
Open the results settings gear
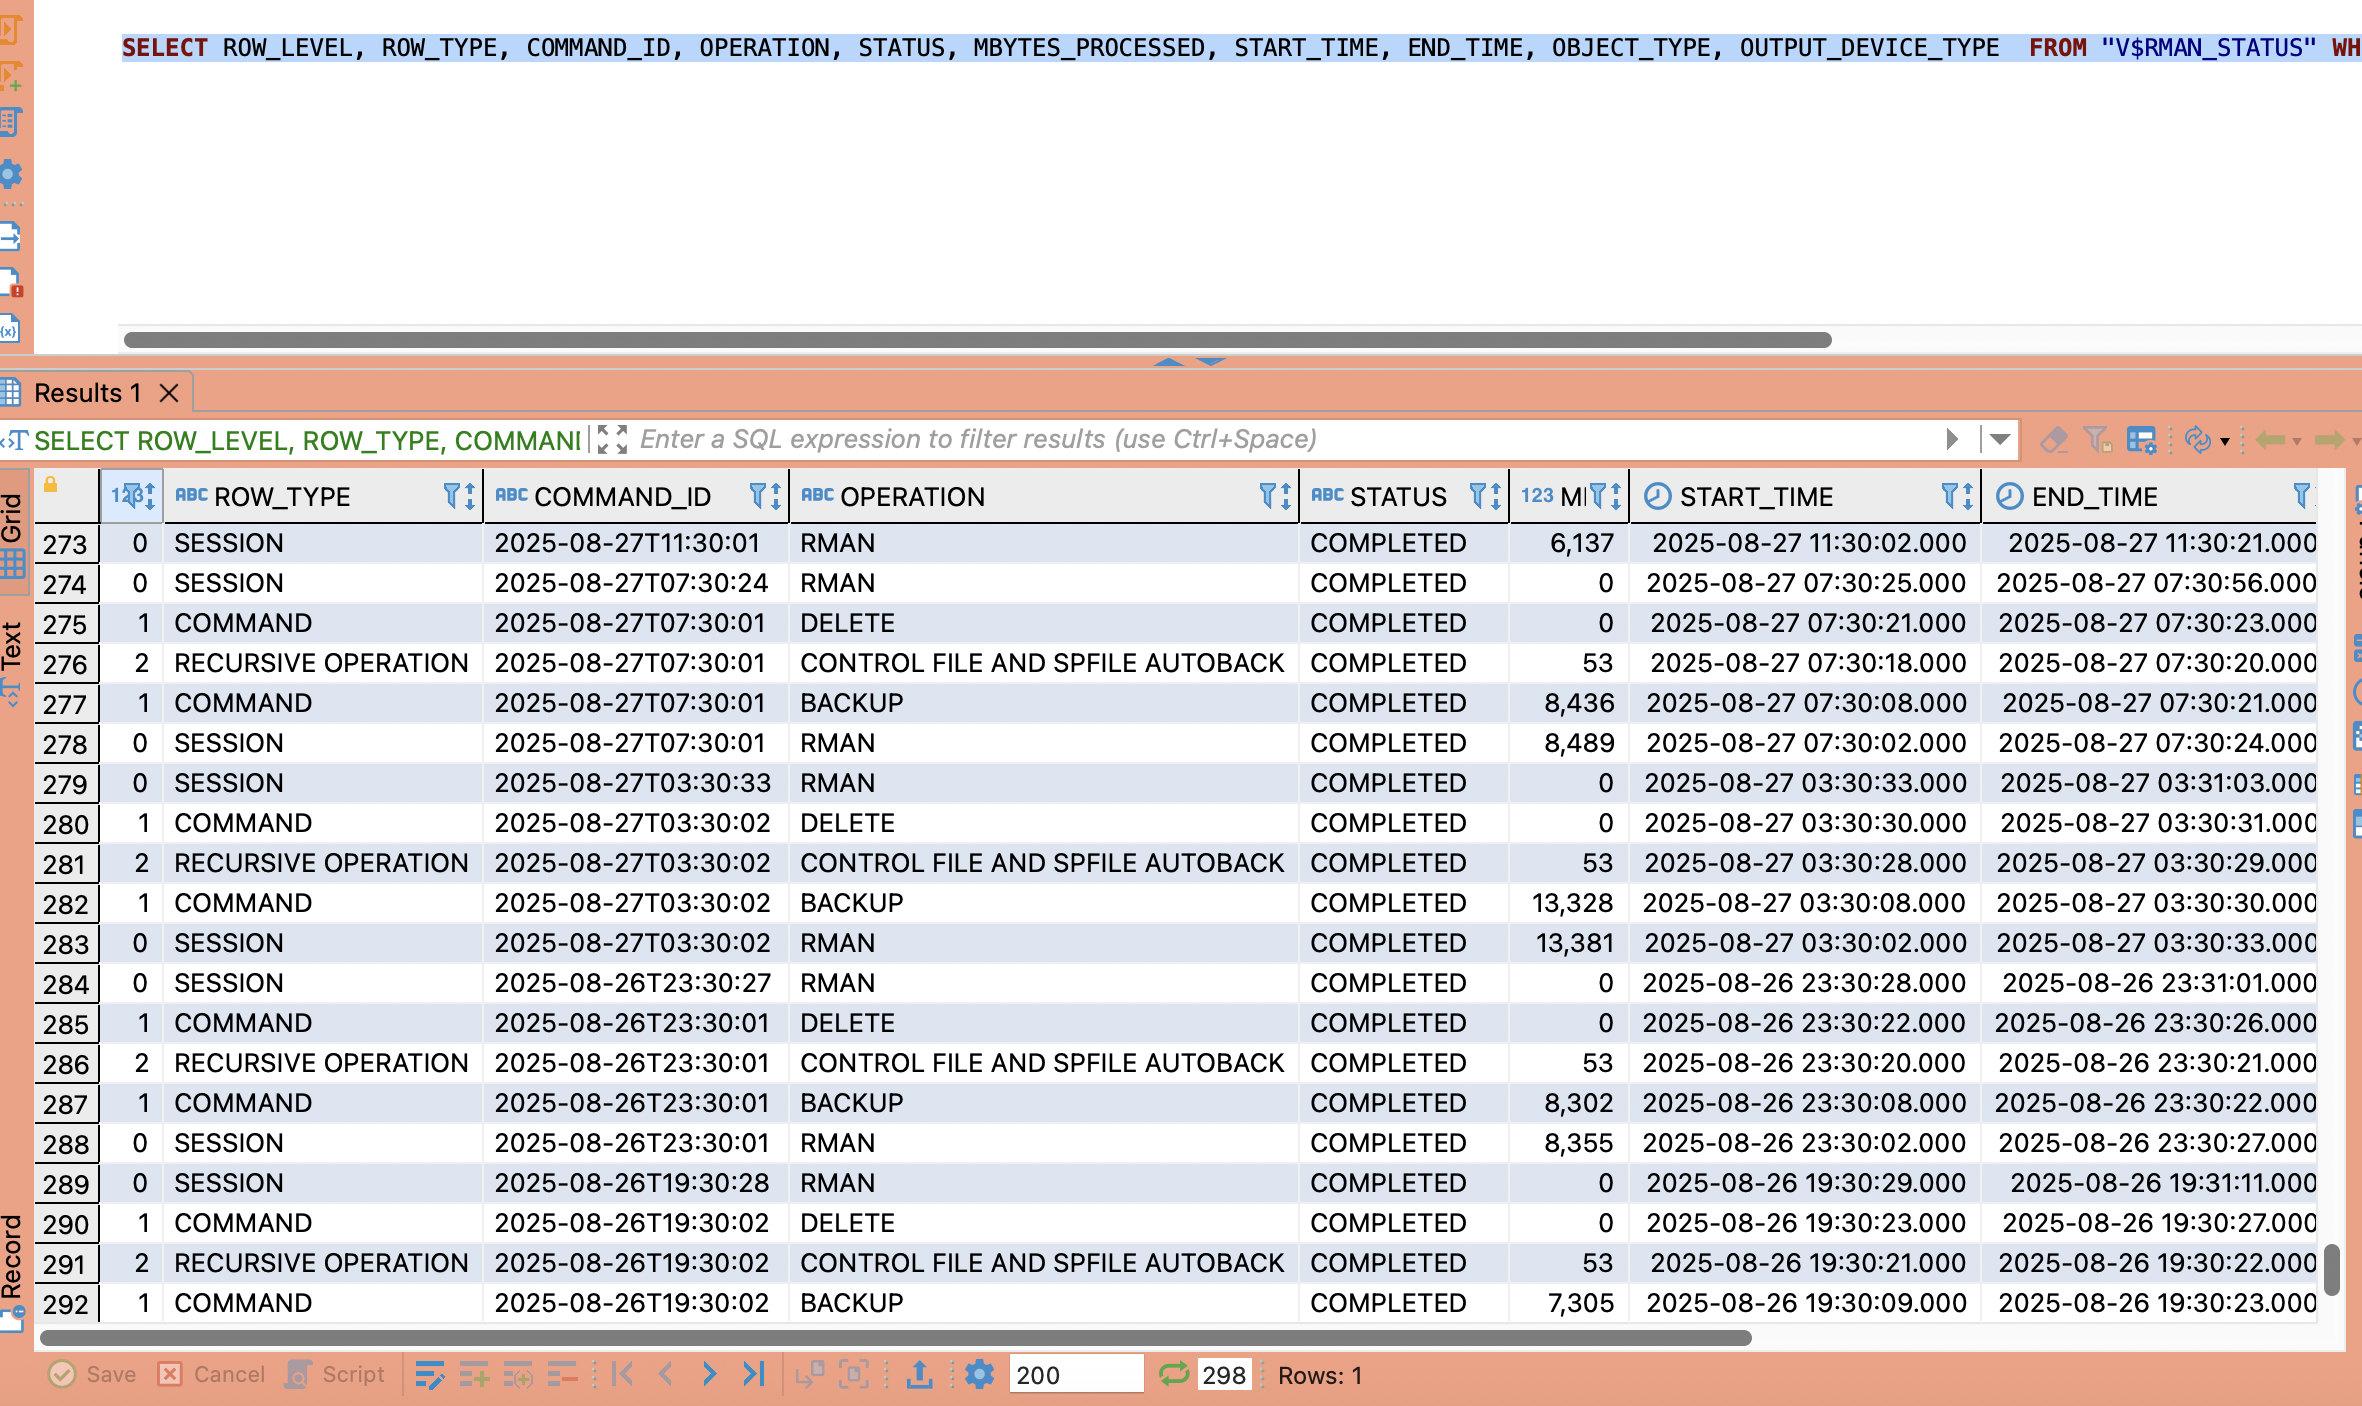tap(980, 1375)
